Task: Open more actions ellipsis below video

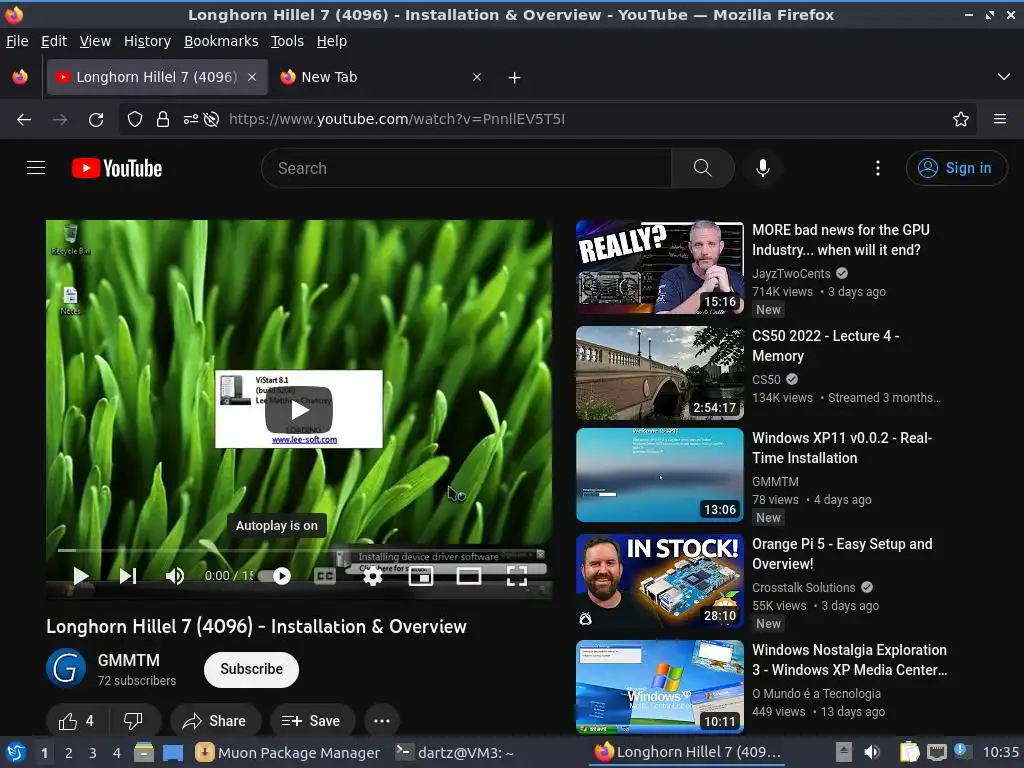Action: point(382,721)
